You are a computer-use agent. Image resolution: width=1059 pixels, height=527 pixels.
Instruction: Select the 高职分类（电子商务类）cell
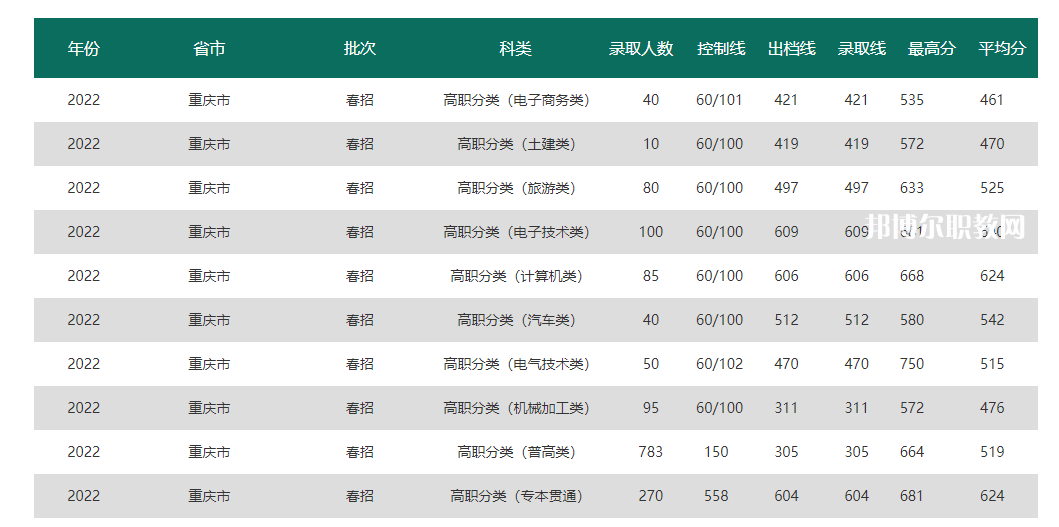[x=516, y=100]
